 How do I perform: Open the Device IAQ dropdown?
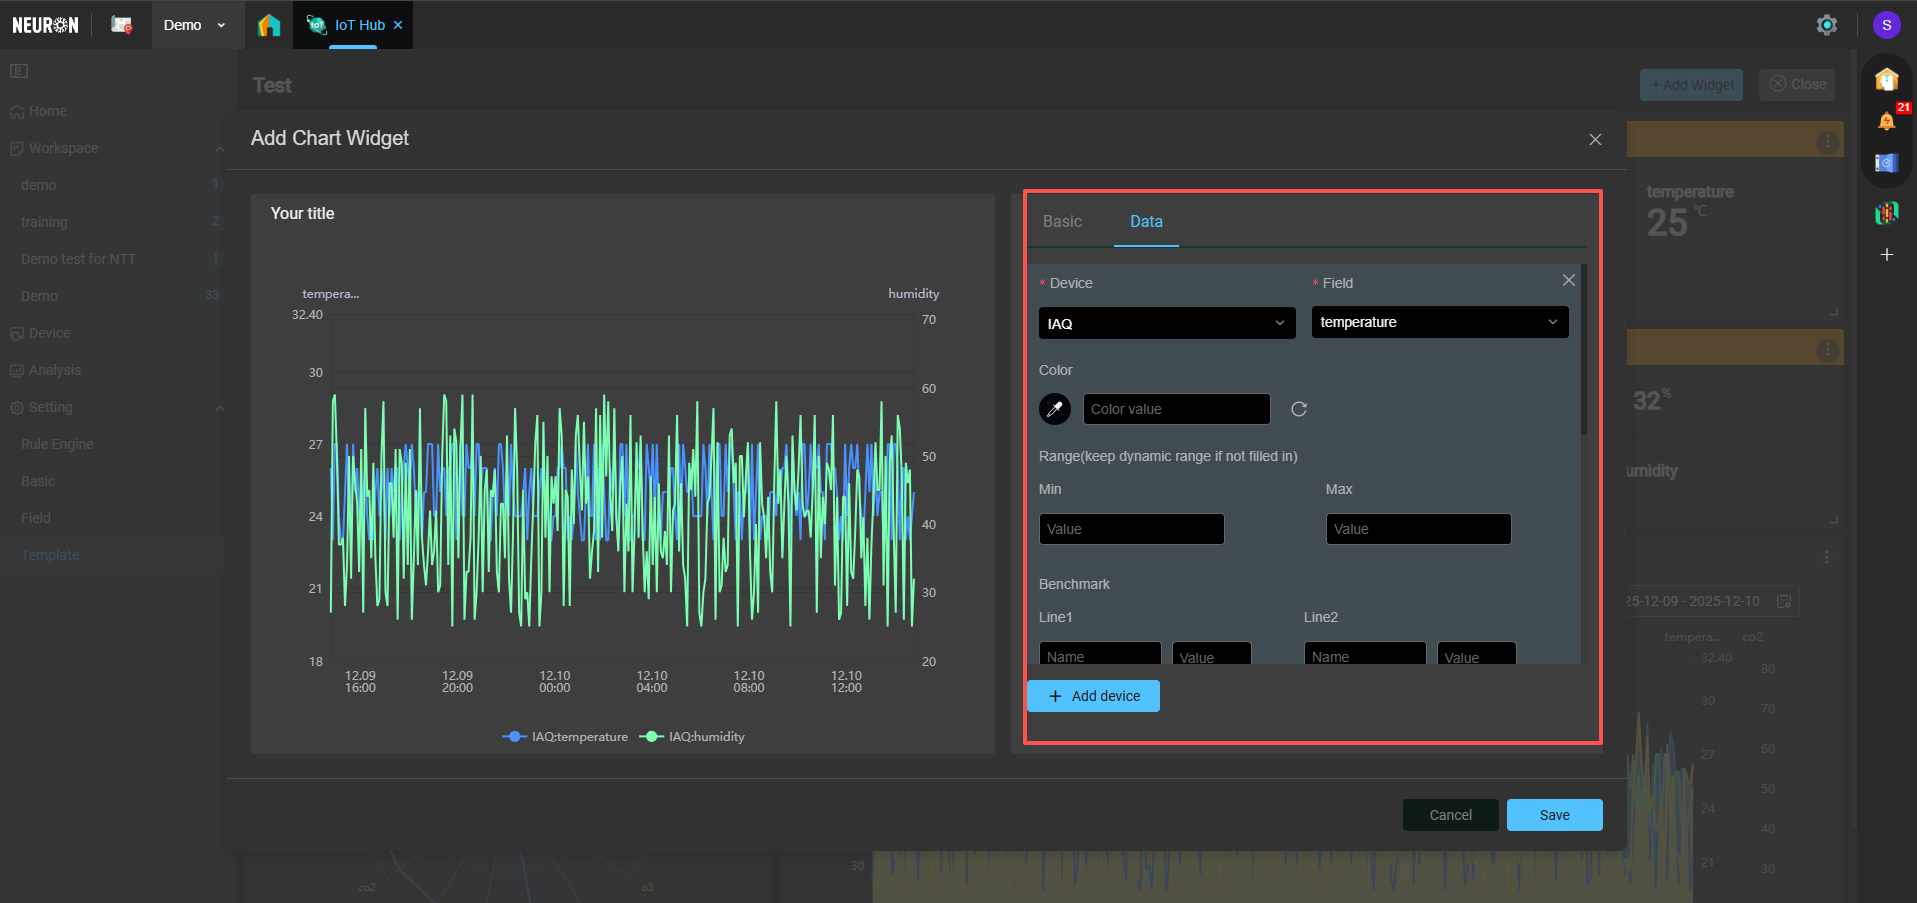click(x=1166, y=323)
